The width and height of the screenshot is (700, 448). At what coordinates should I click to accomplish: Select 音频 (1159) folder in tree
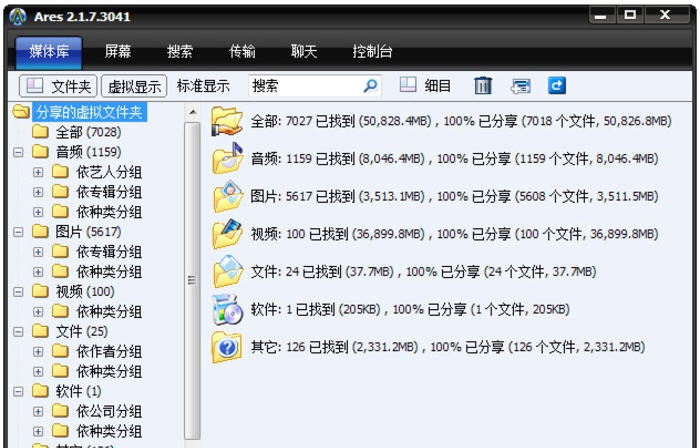click(x=88, y=152)
